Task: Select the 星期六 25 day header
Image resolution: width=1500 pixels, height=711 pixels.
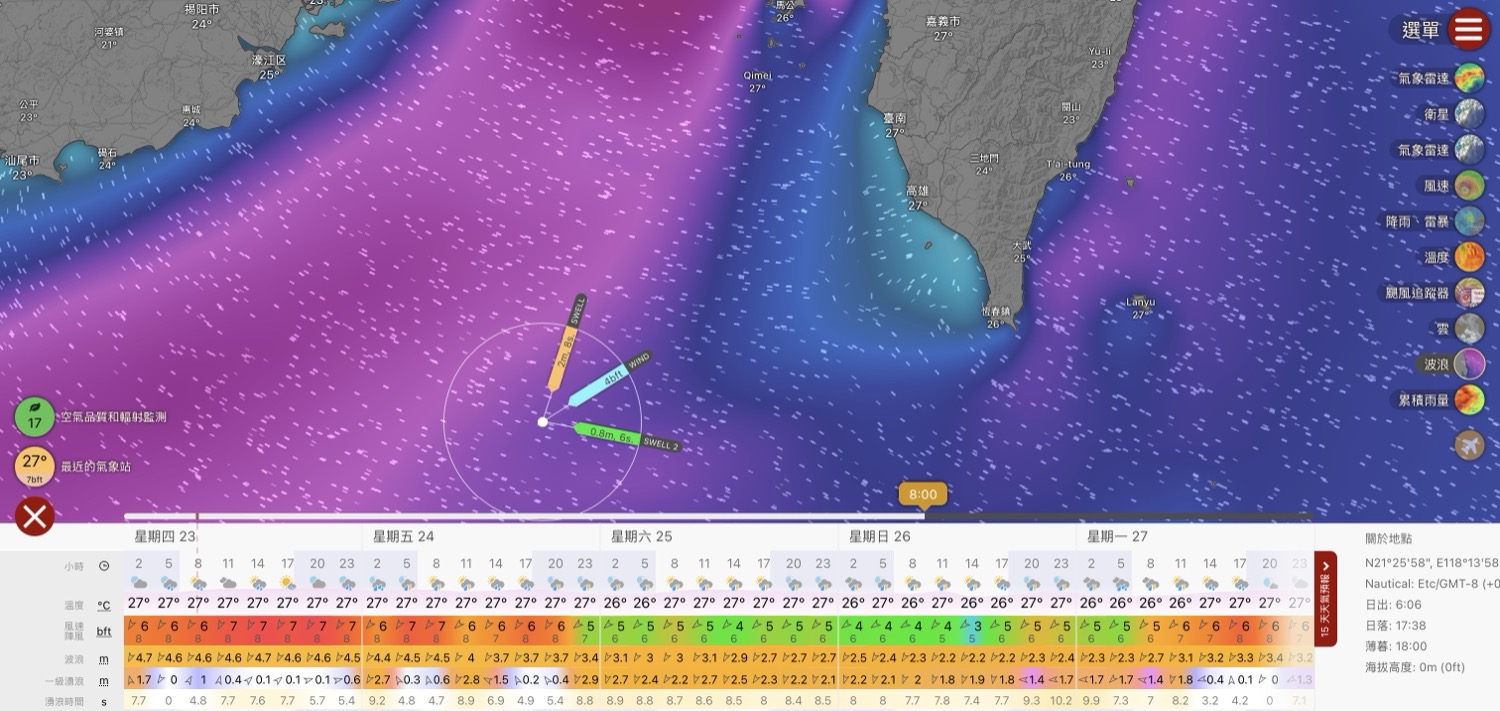Action: point(641,537)
